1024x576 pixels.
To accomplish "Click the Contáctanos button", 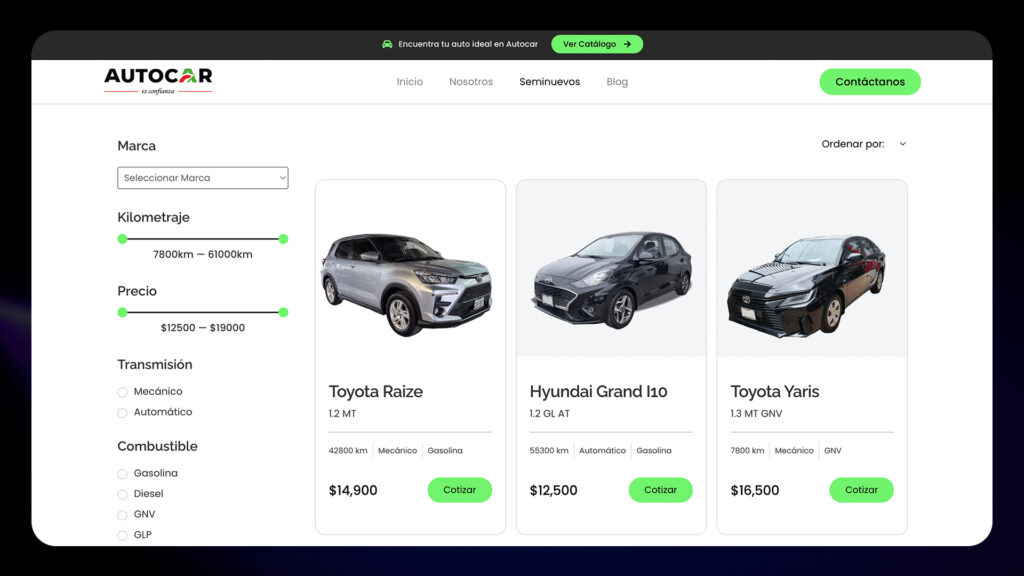I will coord(870,82).
